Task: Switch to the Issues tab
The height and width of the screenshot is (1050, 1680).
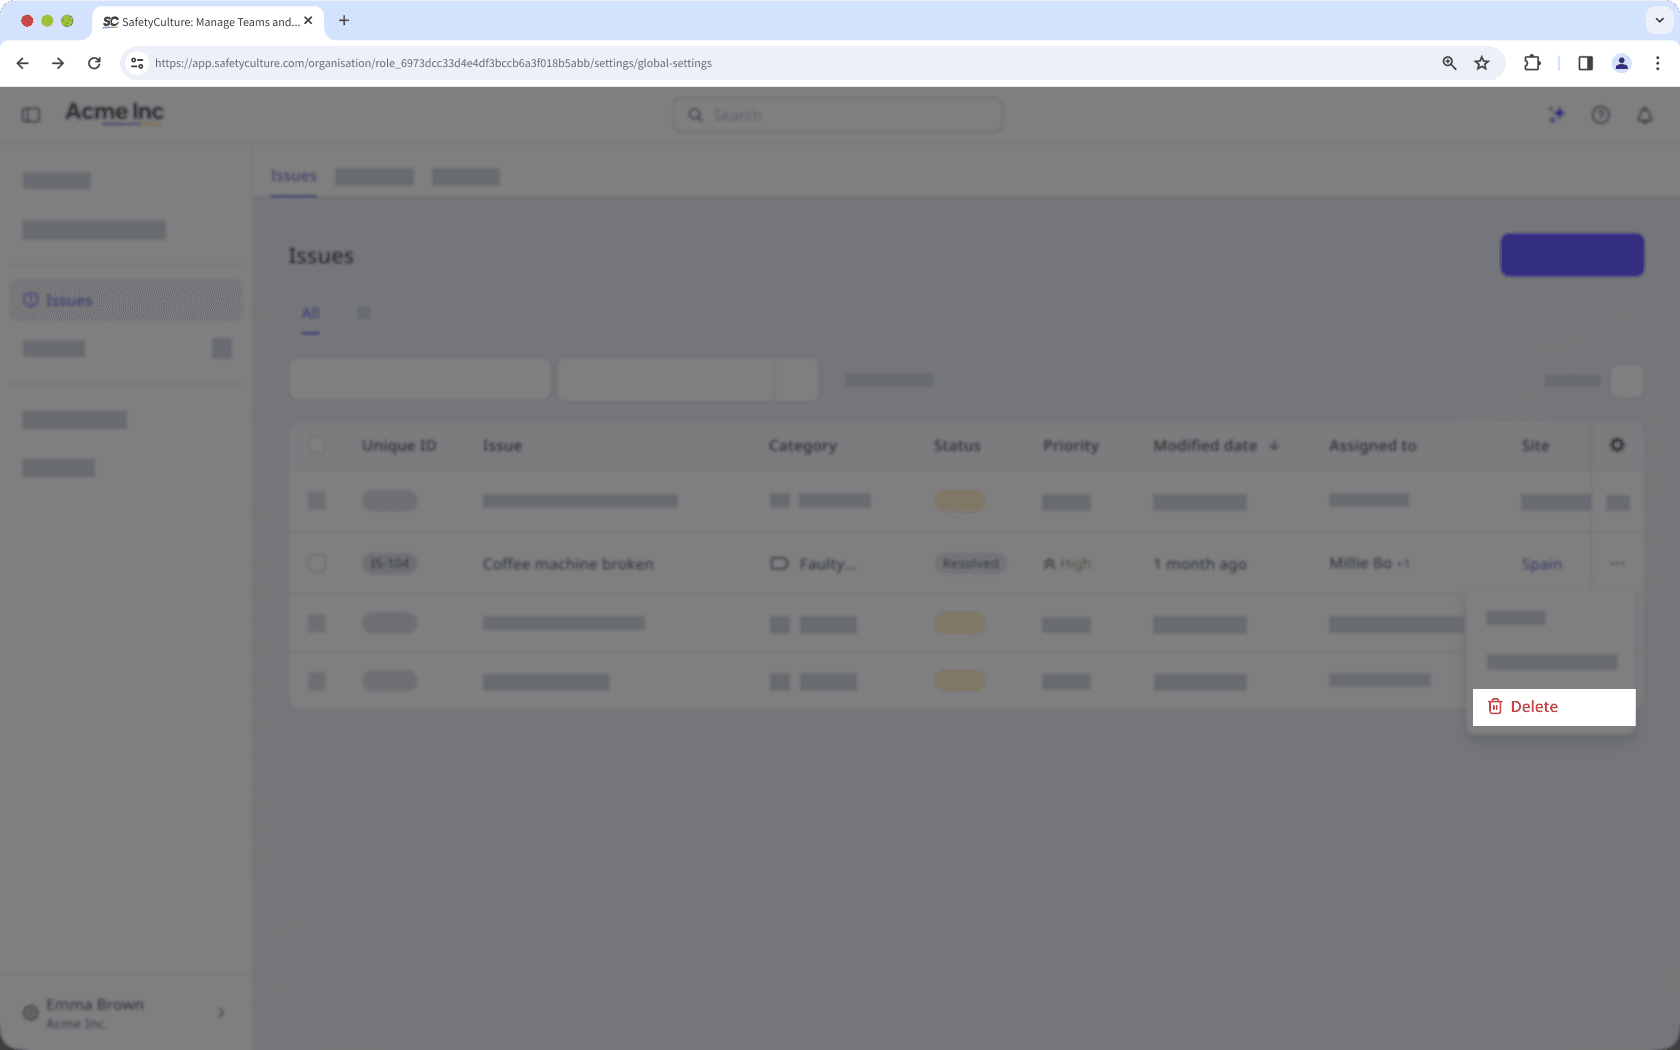Action: click(292, 175)
